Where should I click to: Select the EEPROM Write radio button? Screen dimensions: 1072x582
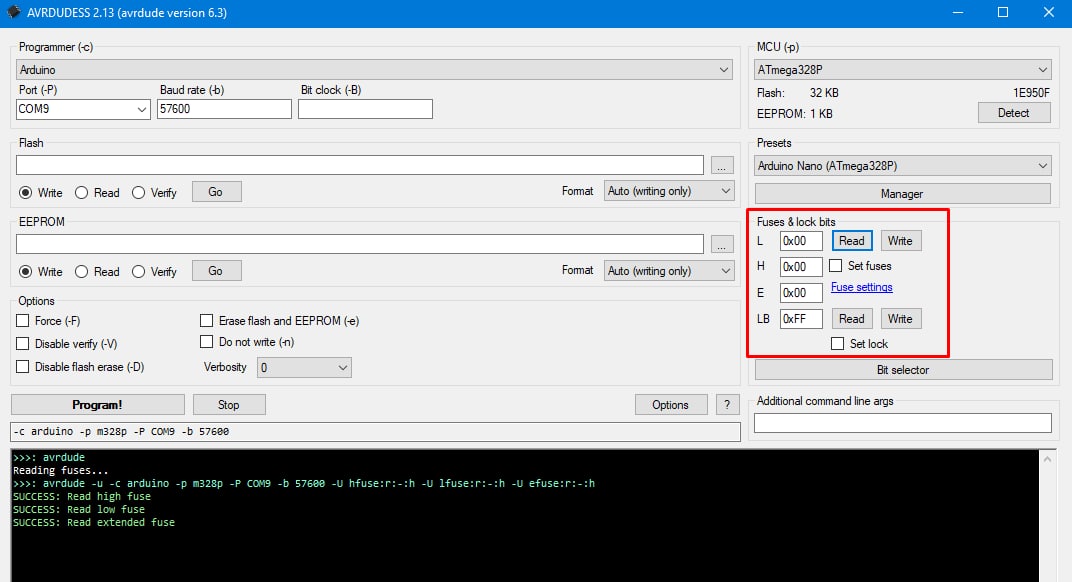pos(25,272)
